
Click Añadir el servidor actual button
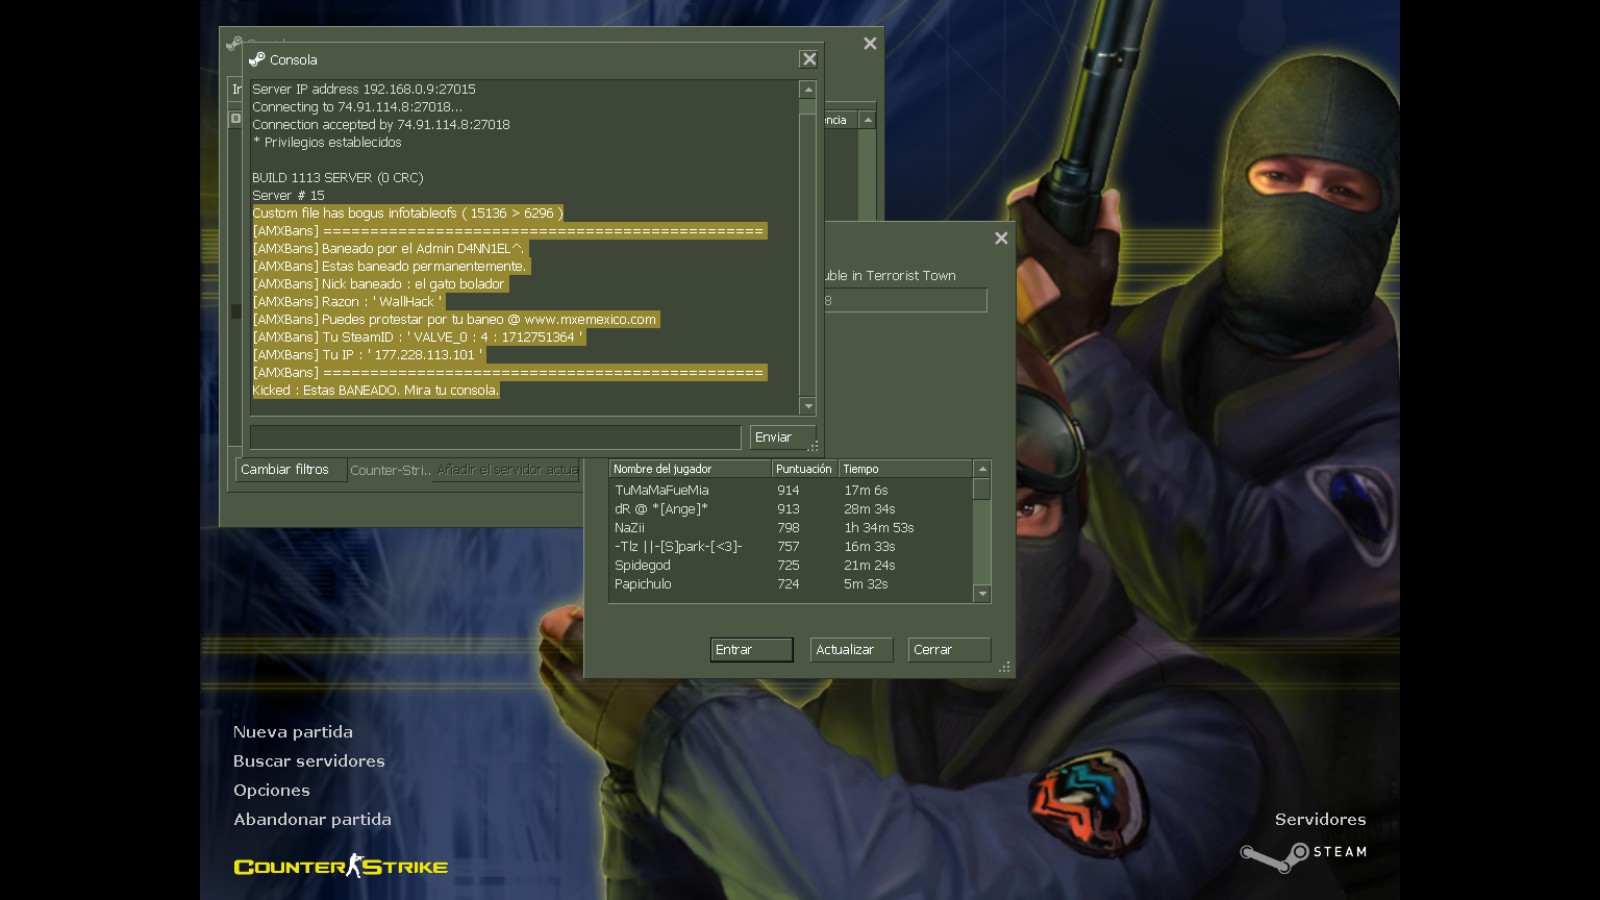pos(507,469)
